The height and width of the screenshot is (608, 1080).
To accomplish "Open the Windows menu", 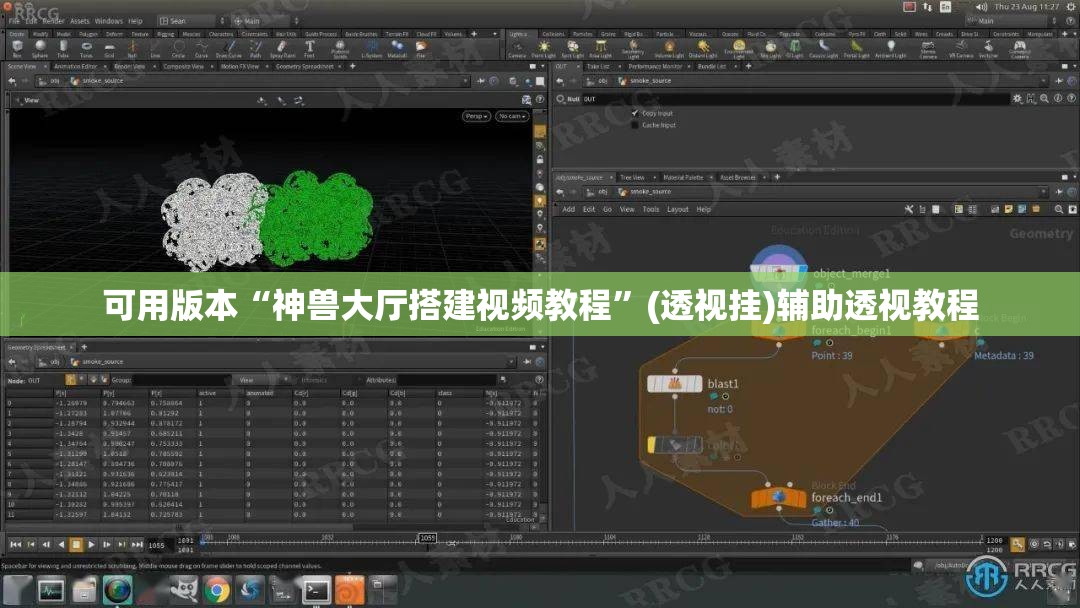I will (x=109, y=21).
